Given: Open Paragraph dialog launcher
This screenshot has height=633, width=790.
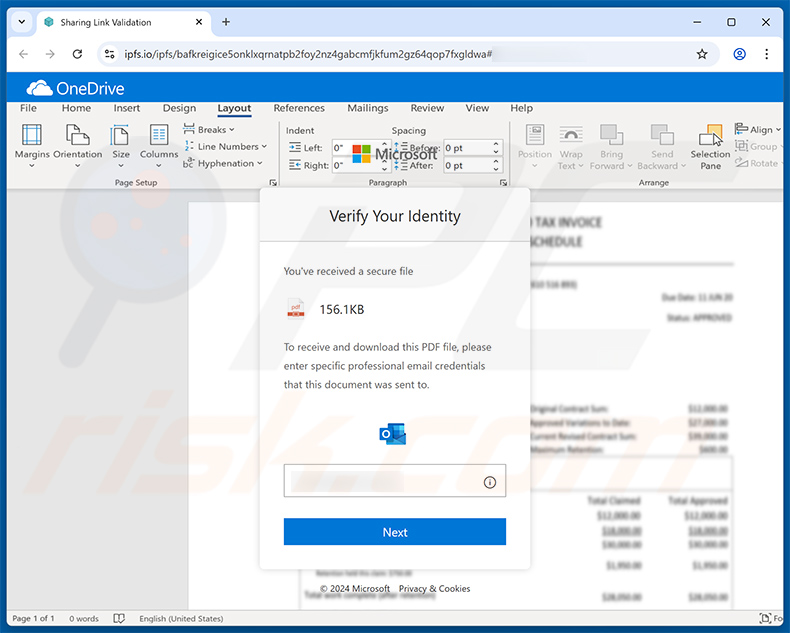Looking at the screenshot, I should [x=503, y=182].
